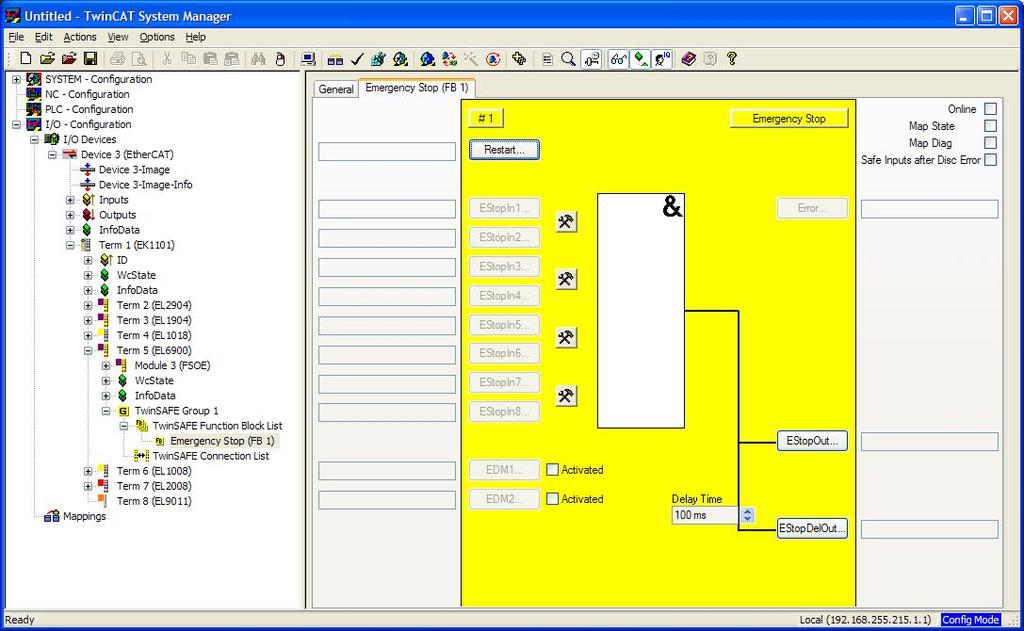This screenshot has width=1024, height=631.
Task: Collapse the I/O - Configuration tree node
Action: tap(16, 124)
